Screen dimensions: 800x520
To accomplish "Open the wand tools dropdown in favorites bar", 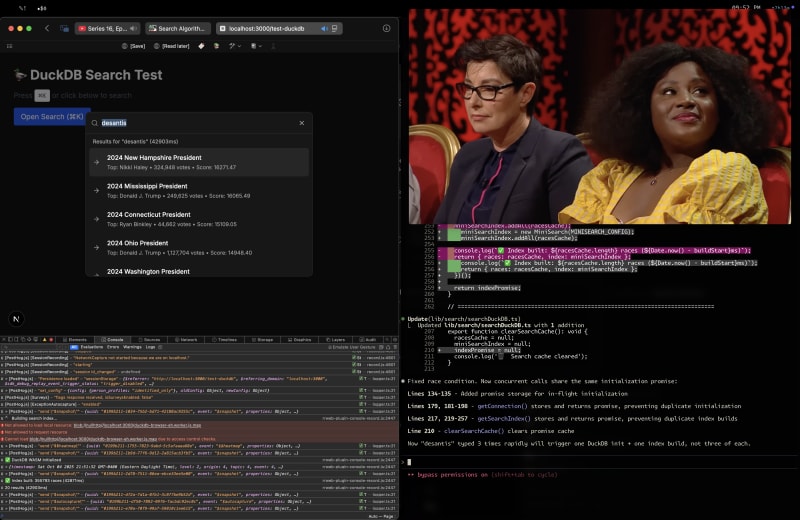I will coord(235,46).
